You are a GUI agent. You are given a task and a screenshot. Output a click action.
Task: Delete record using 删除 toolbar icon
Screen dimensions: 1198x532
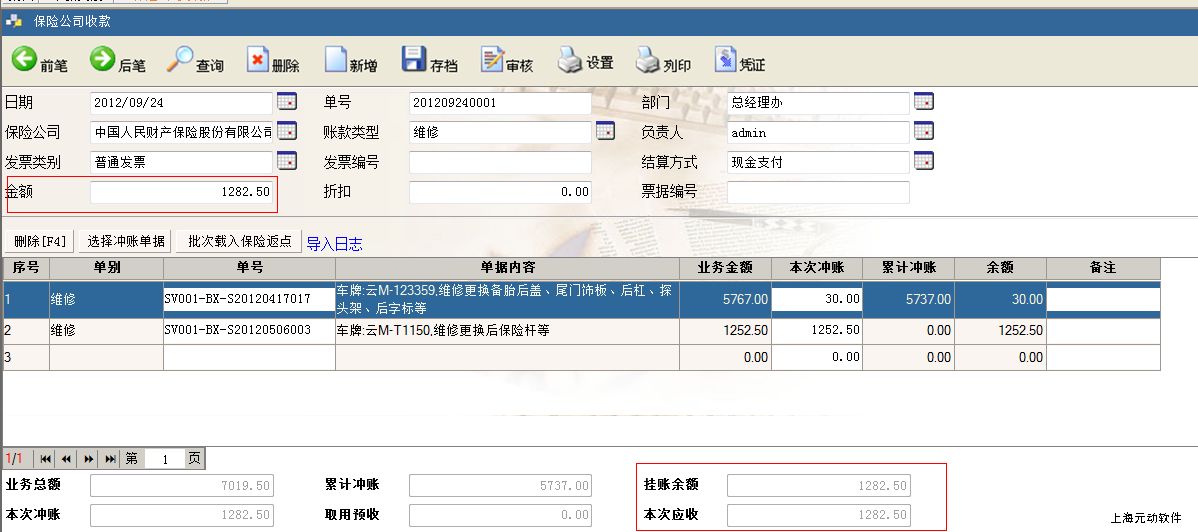click(x=258, y=61)
